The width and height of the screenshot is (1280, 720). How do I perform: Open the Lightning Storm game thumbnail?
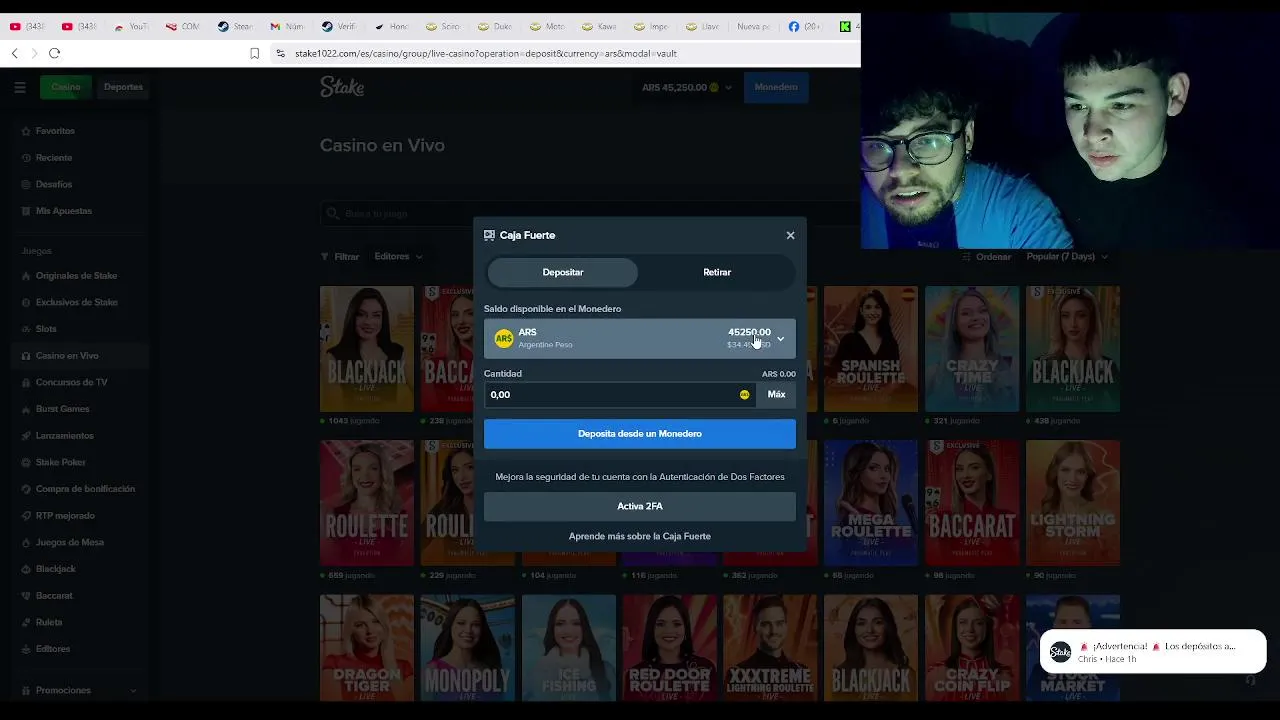tap(1072, 503)
